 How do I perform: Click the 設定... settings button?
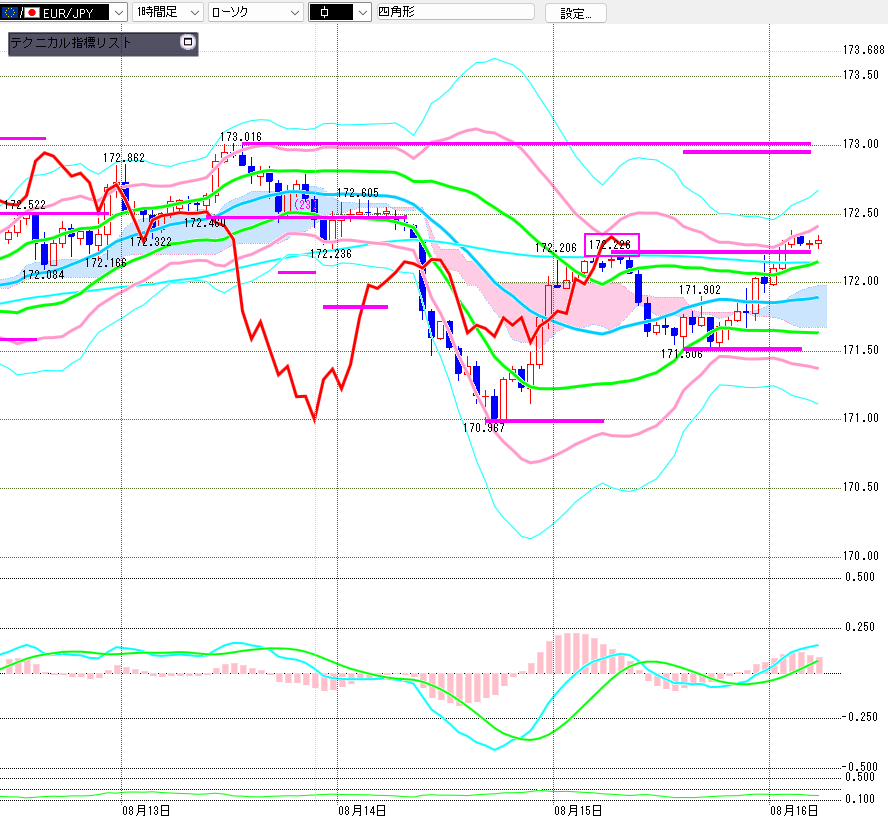tap(575, 13)
